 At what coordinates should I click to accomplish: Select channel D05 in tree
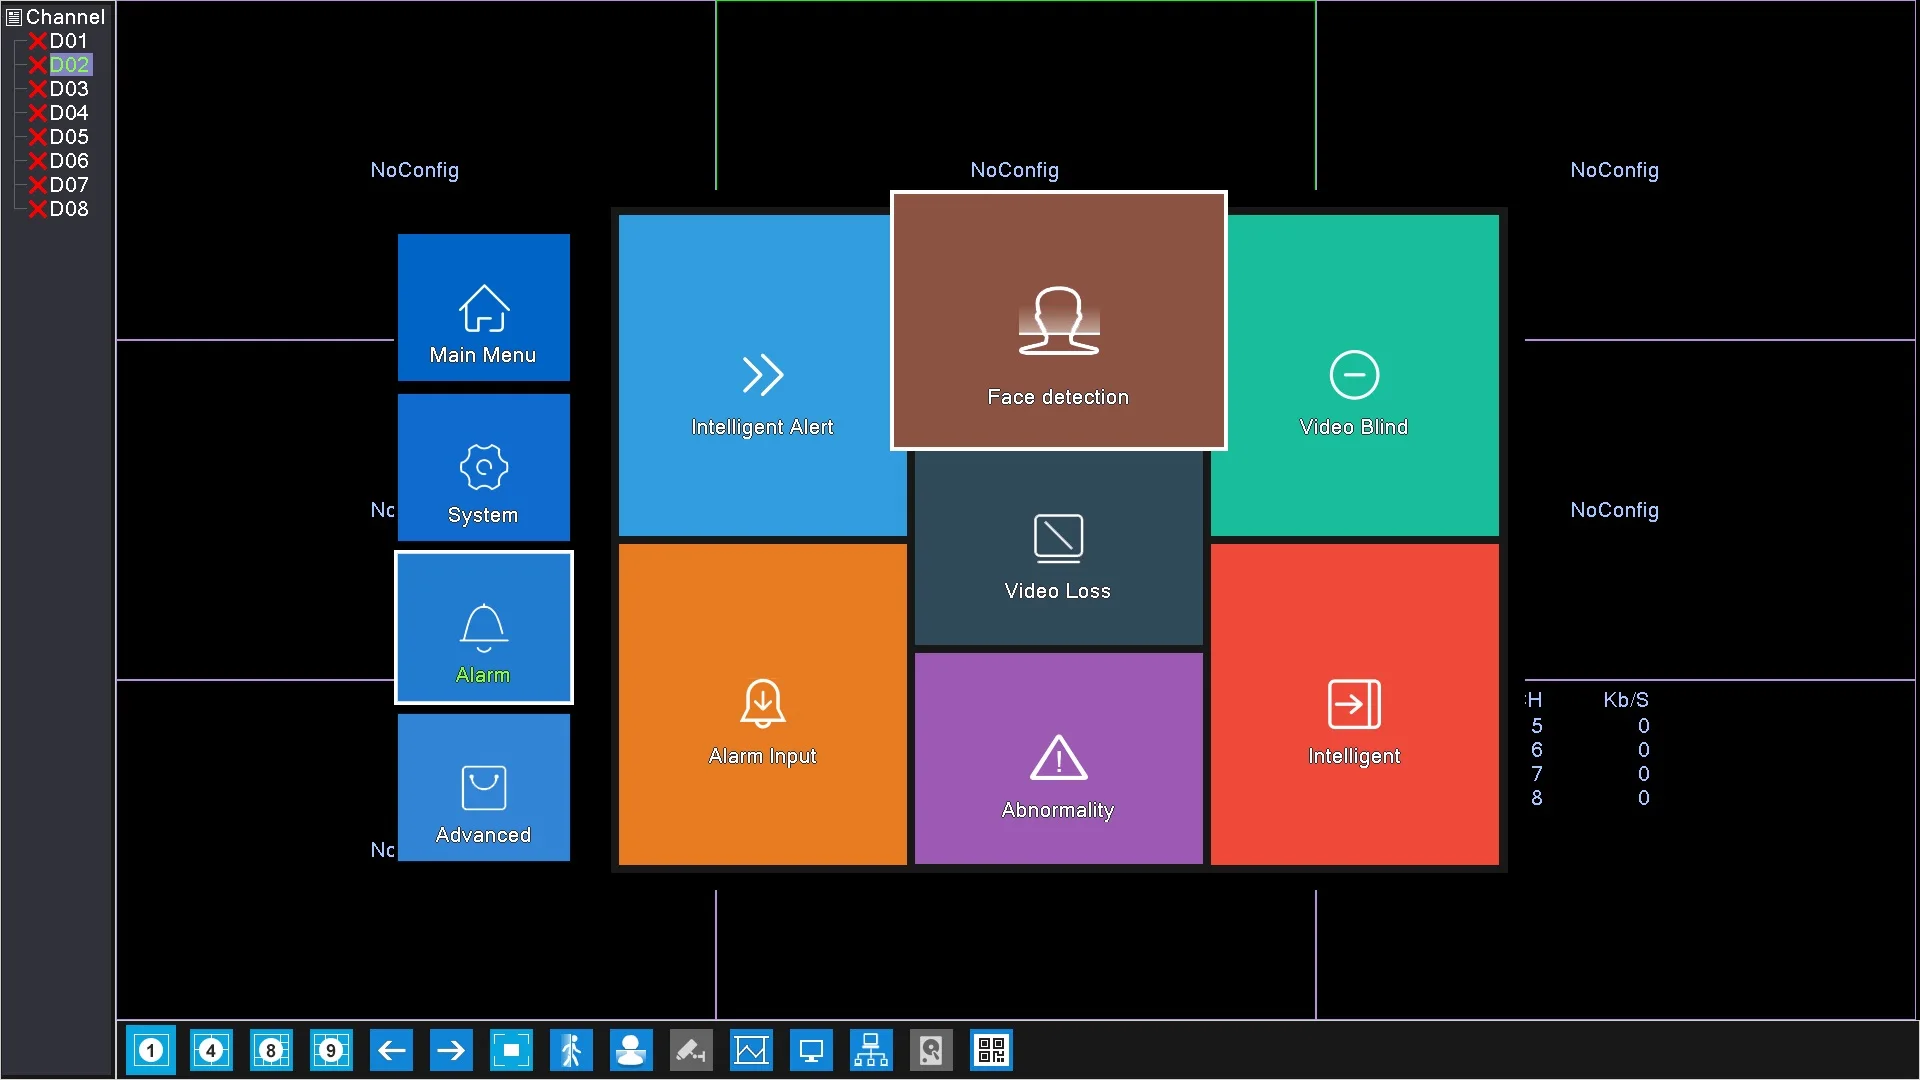pos(69,137)
